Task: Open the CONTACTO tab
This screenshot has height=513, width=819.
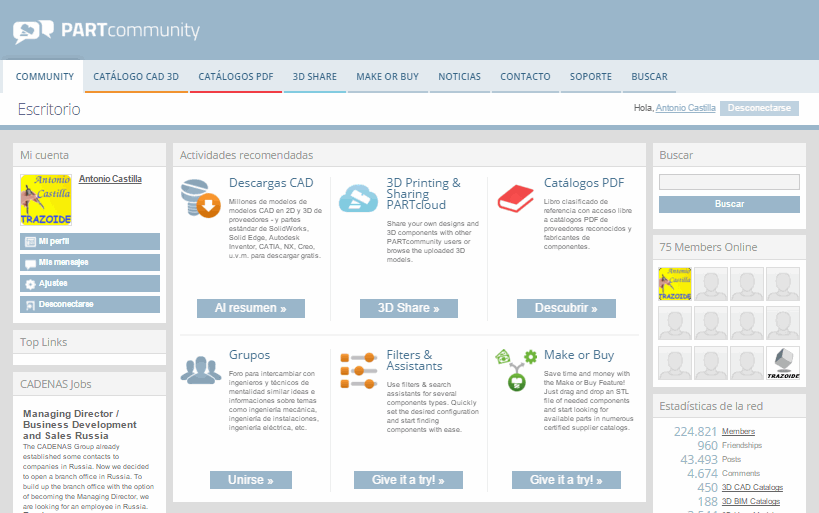Action: click(525, 76)
